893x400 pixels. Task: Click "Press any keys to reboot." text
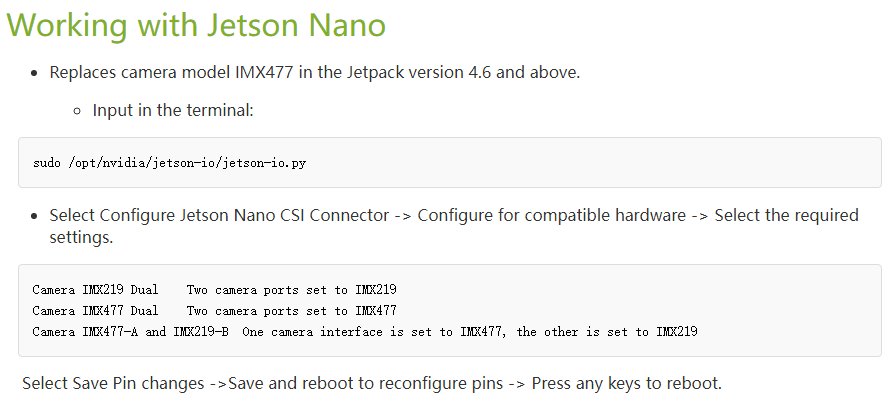coord(626,383)
